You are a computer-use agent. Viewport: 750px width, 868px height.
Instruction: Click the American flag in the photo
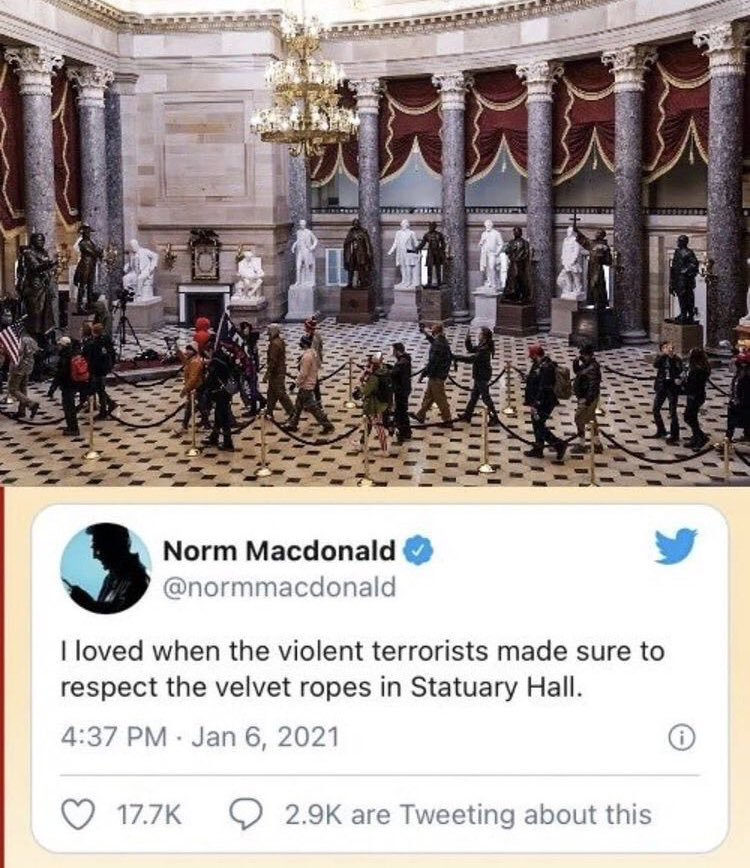coord(11,340)
